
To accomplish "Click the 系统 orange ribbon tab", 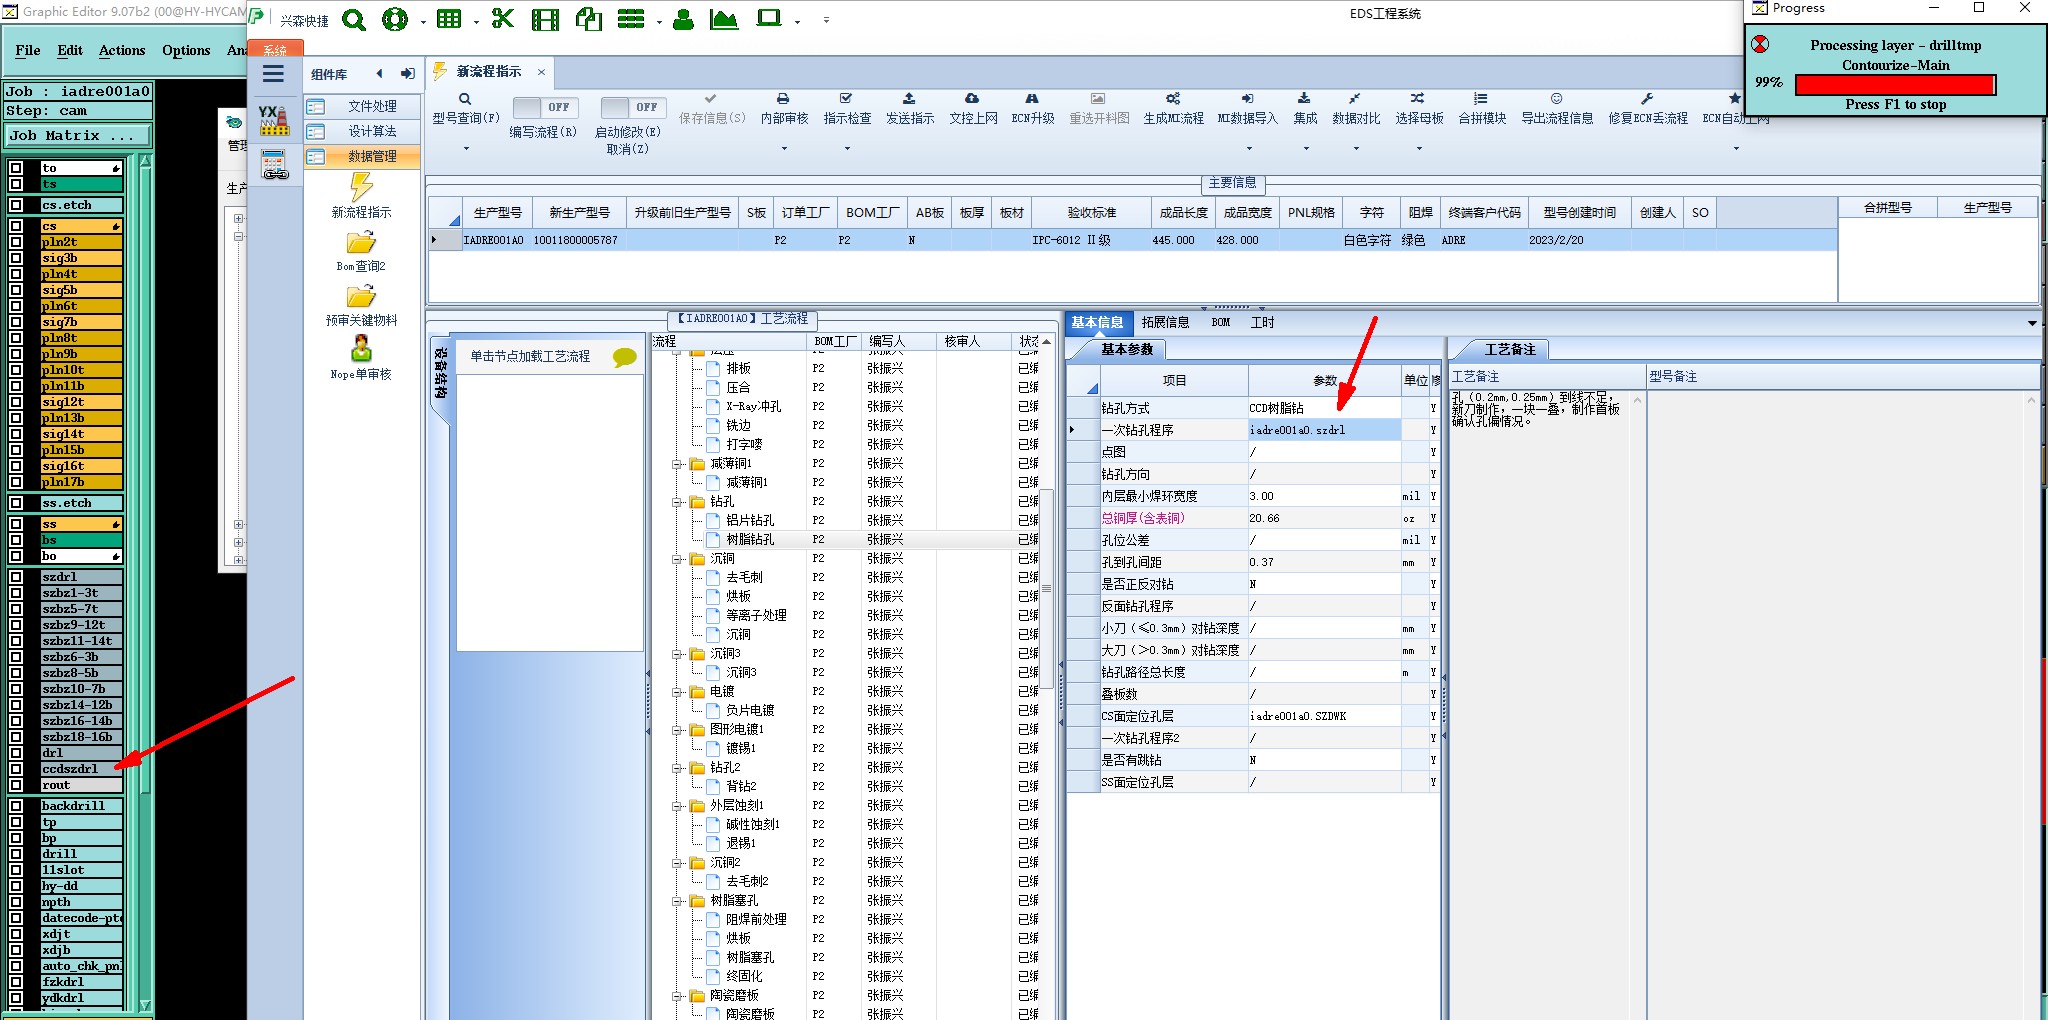I will 275,49.
